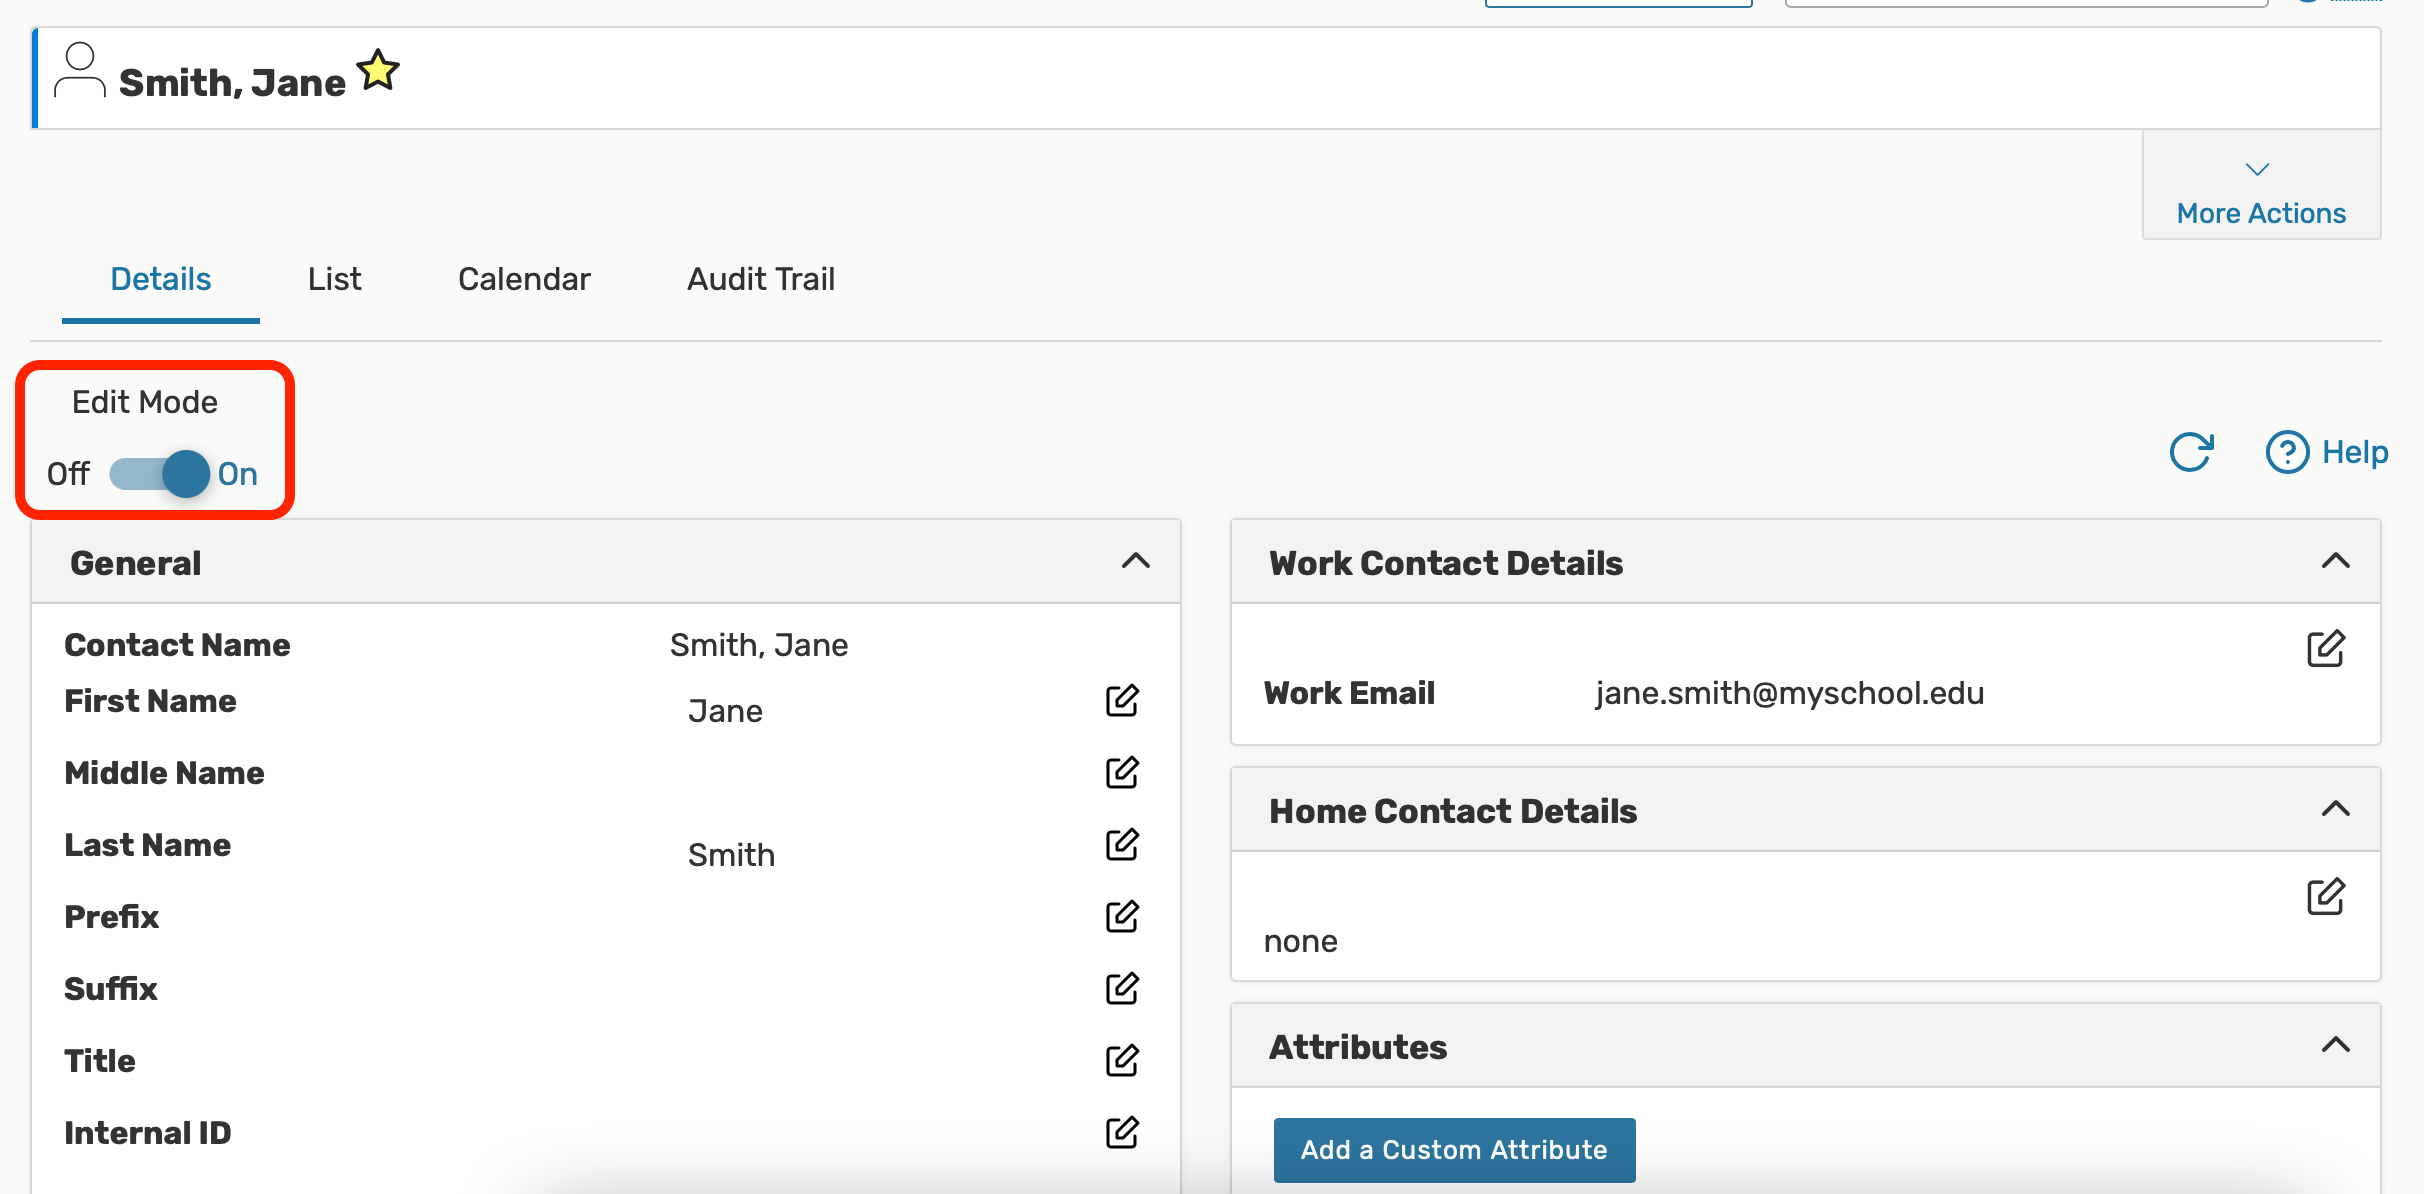The height and width of the screenshot is (1194, 2424).
Task: Edit Home Contact Details with pencil icon
Action: (2325, 897)
